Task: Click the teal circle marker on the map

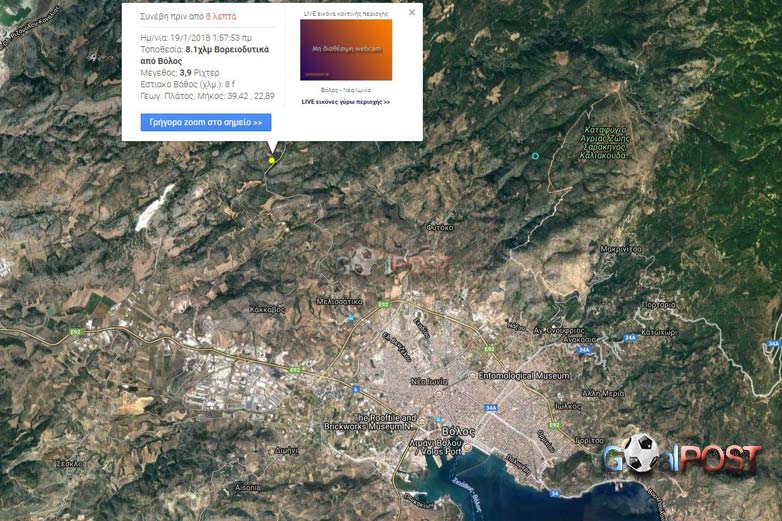Action: (x=535, y=156)
